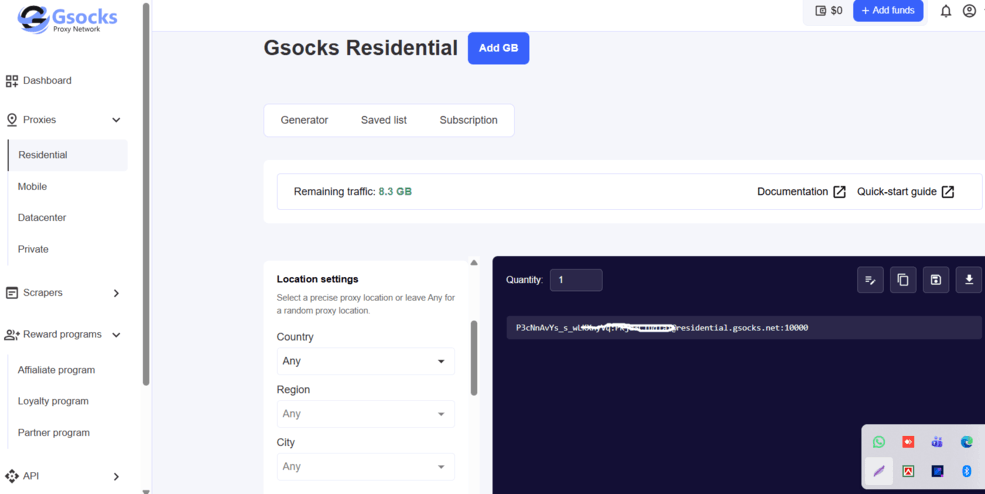985x494 pixels.
Task: Click the green-bordered red tray icon
Action: pyautogui.click(x=908, y=471)
